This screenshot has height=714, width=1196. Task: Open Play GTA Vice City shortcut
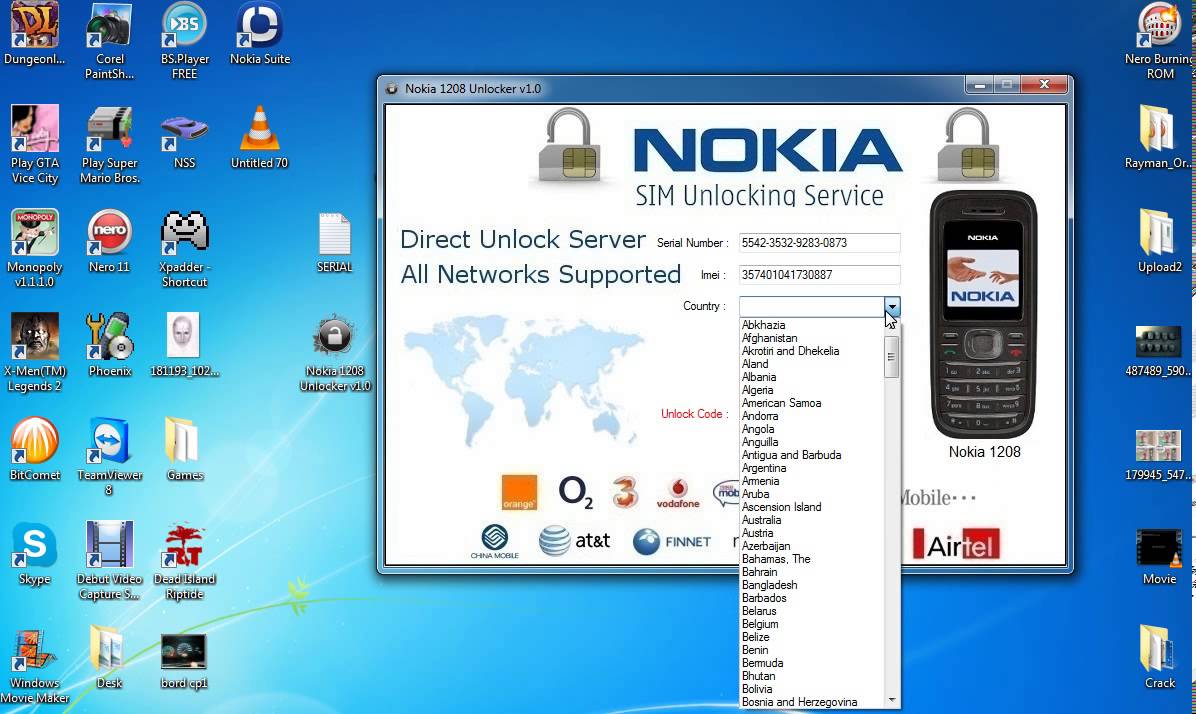[x=34, y=145]
